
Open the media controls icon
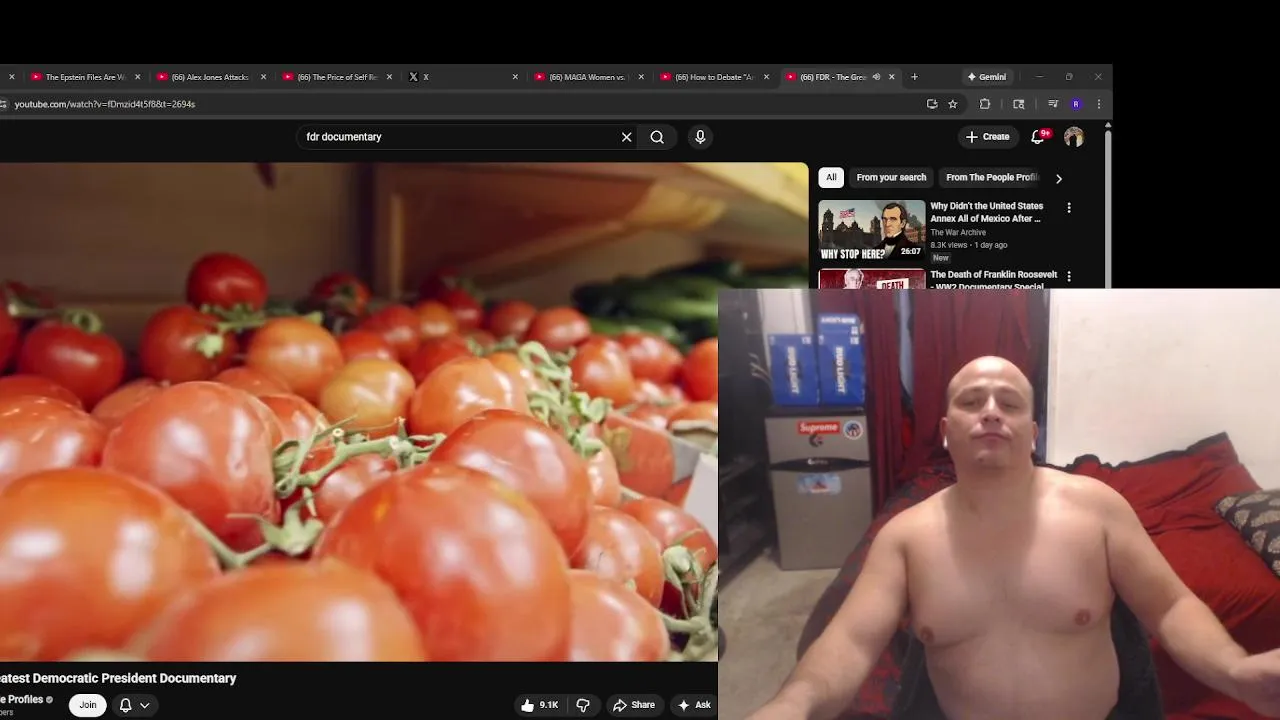pos(1053,104)
